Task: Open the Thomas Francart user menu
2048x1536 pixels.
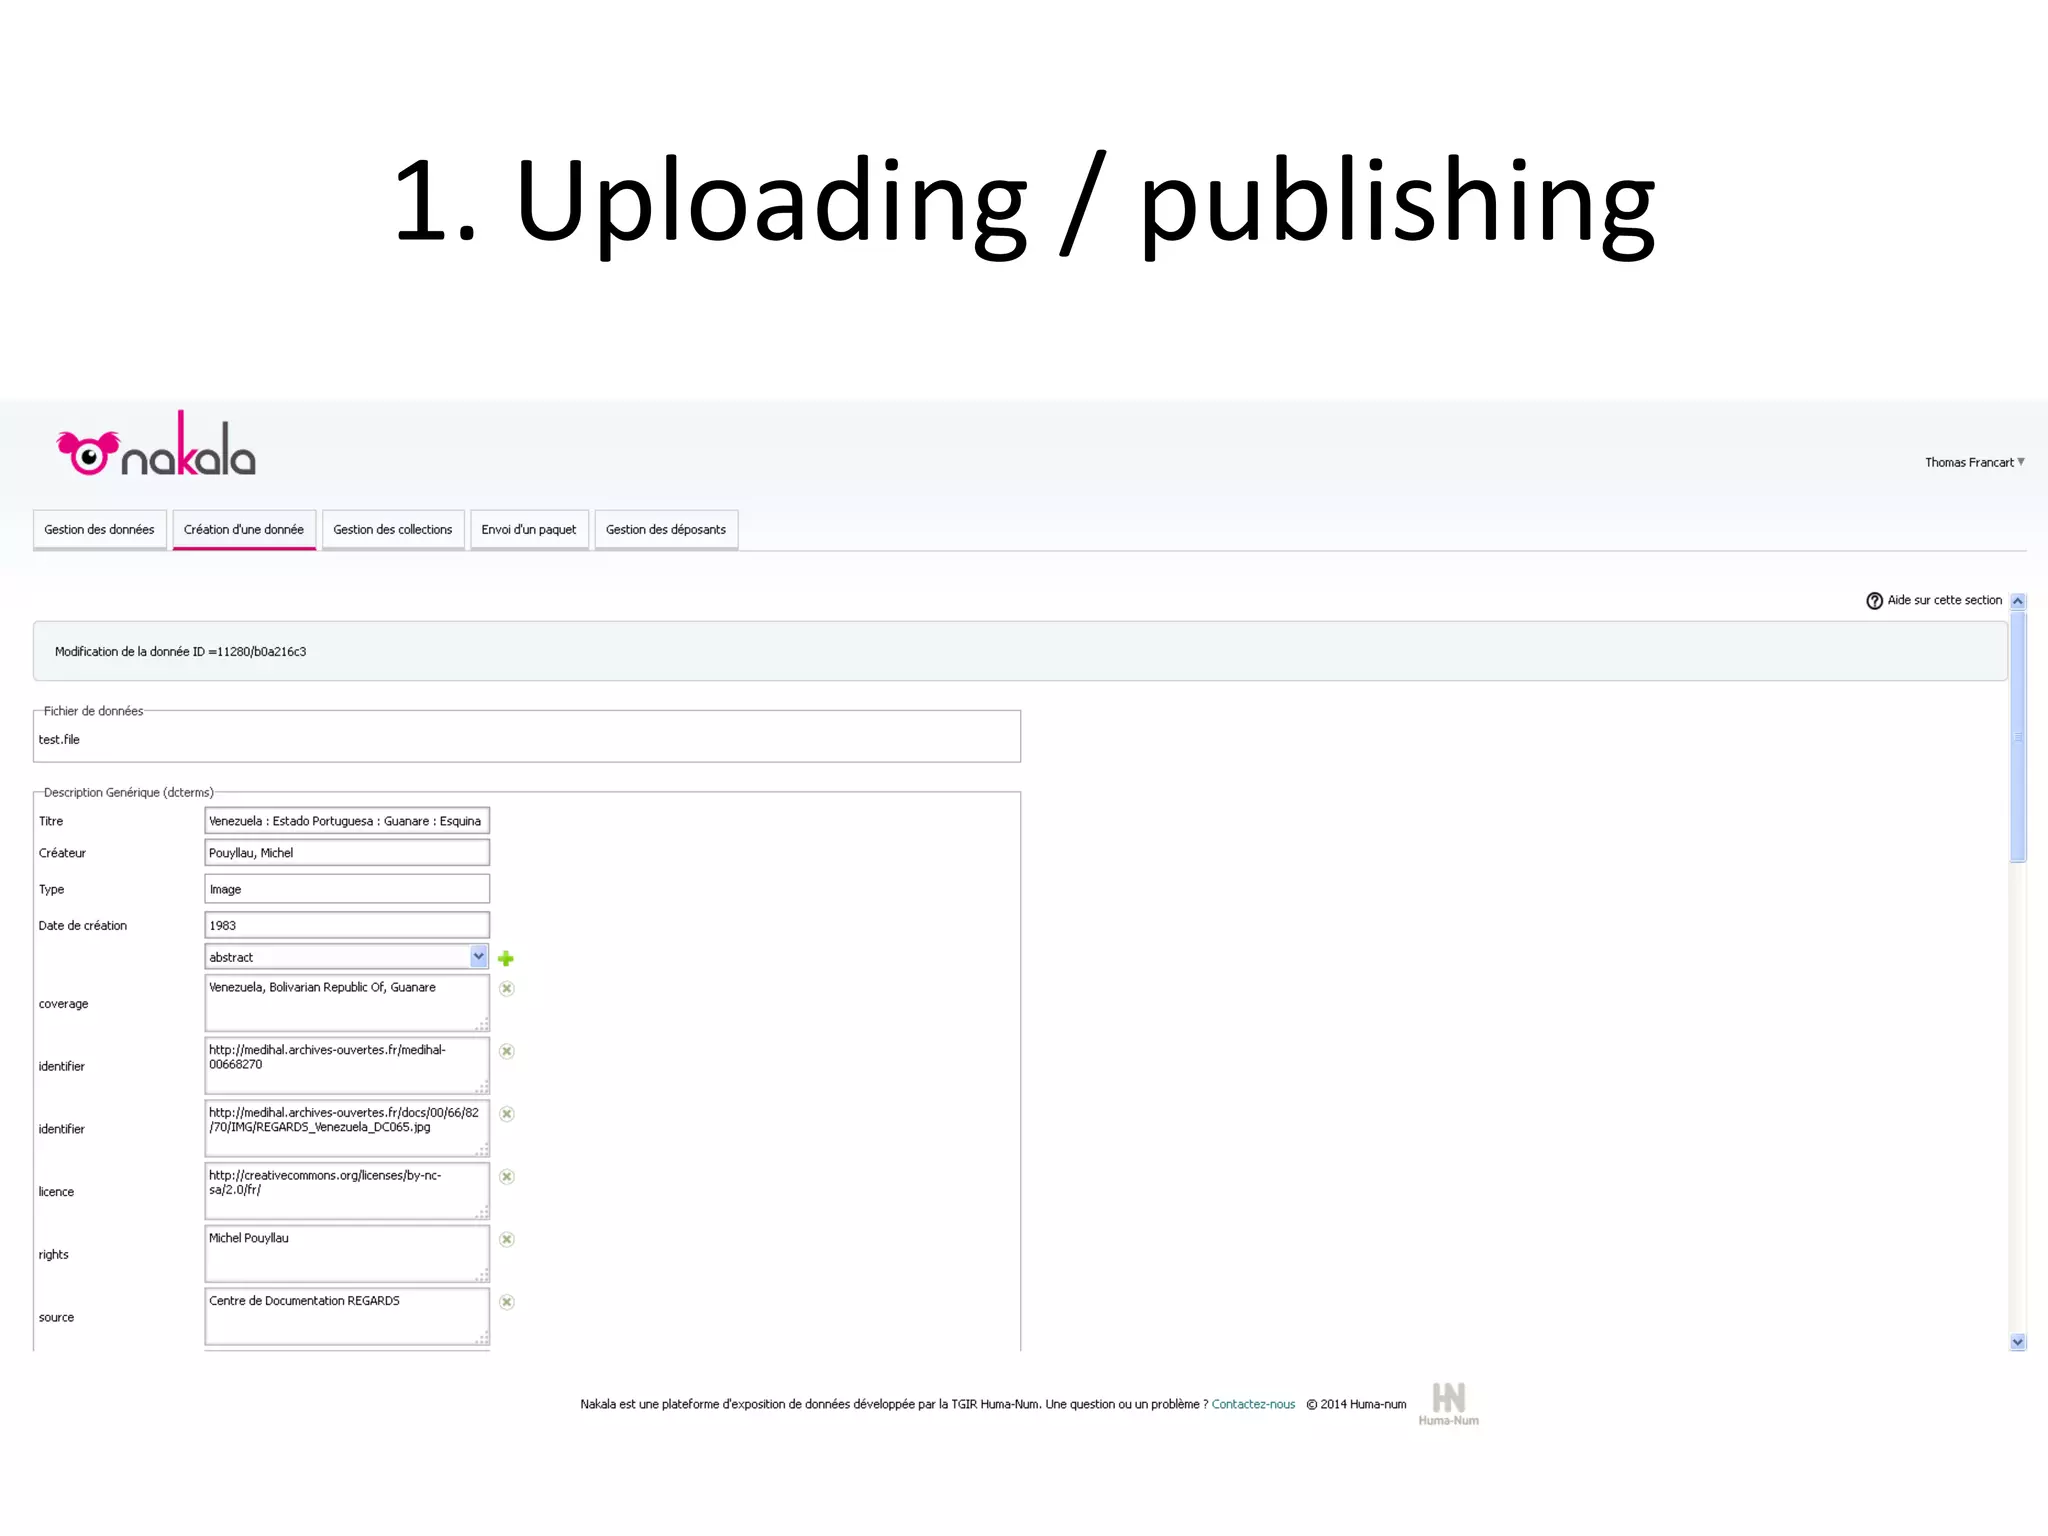Action: (x=1974, y=462)
